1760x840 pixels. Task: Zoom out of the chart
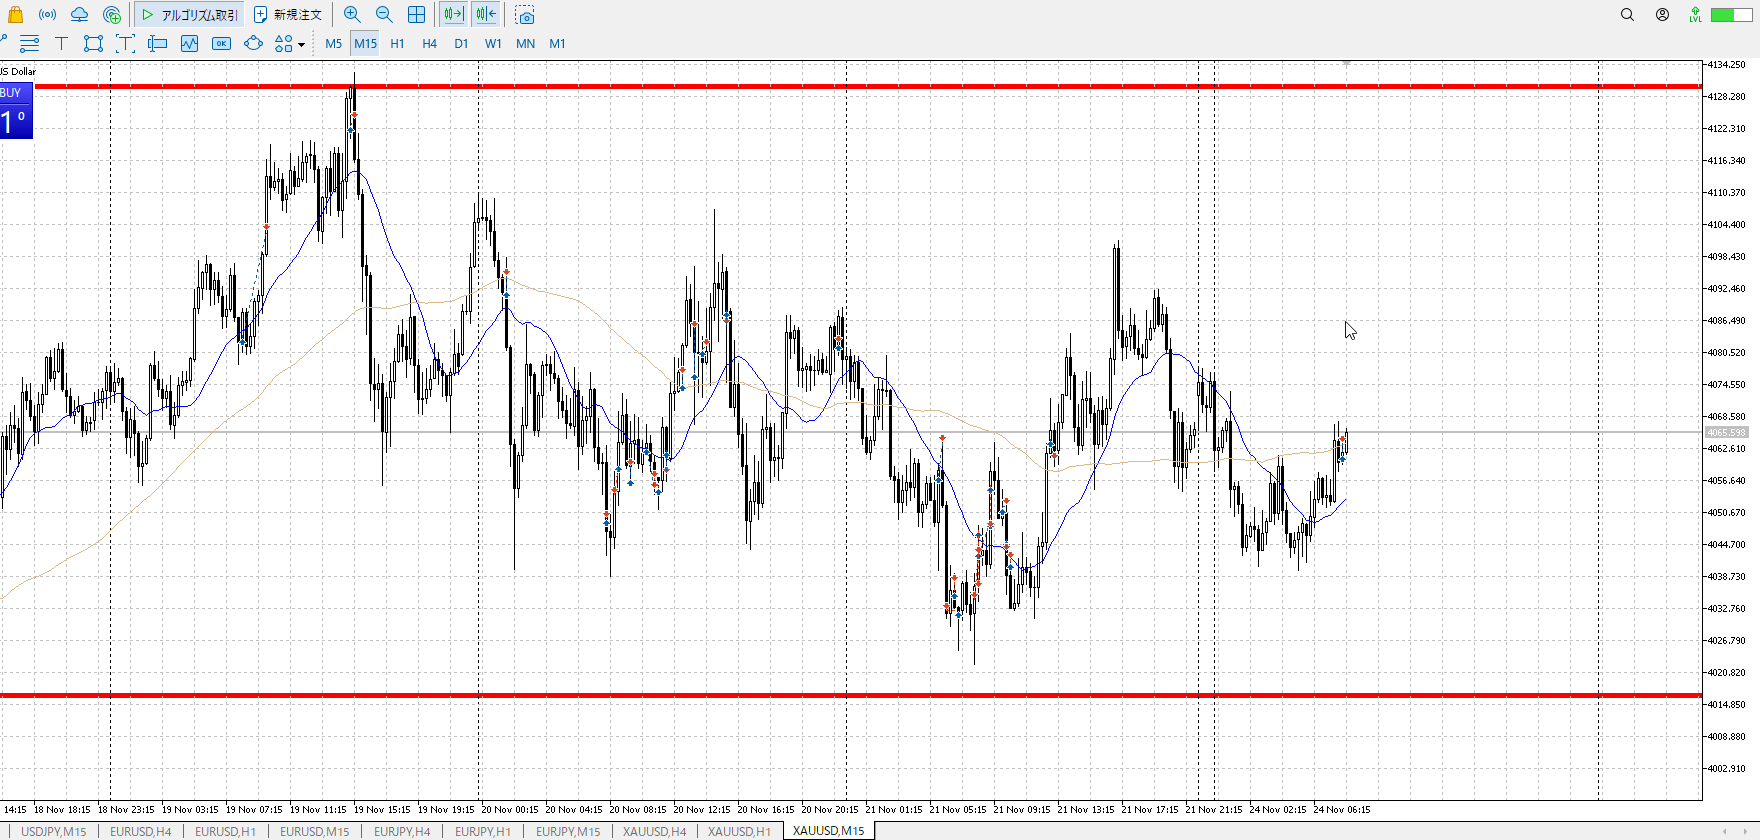[x=384, y=15]
